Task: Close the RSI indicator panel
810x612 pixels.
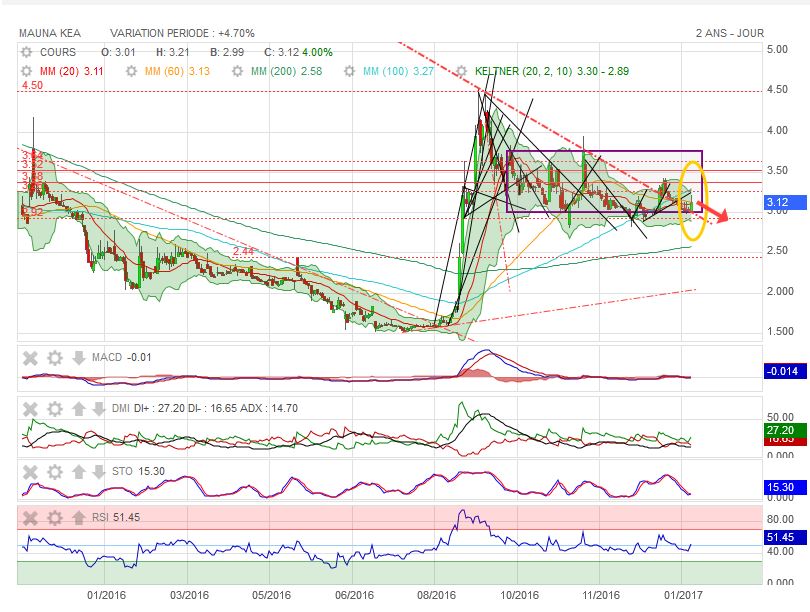Action: pos(30,518)
